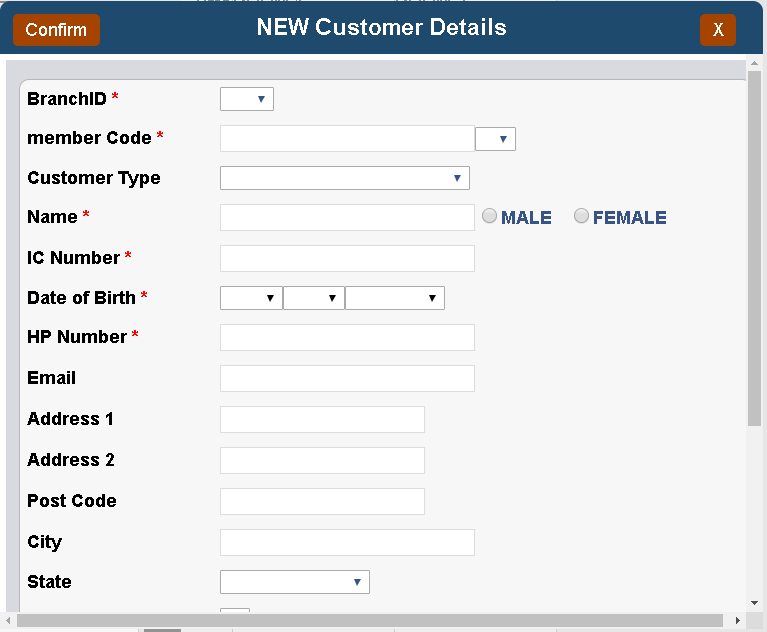The image size is (767, 632).
Task: Click the HP Number input box
Action: [x=347, y=338]
